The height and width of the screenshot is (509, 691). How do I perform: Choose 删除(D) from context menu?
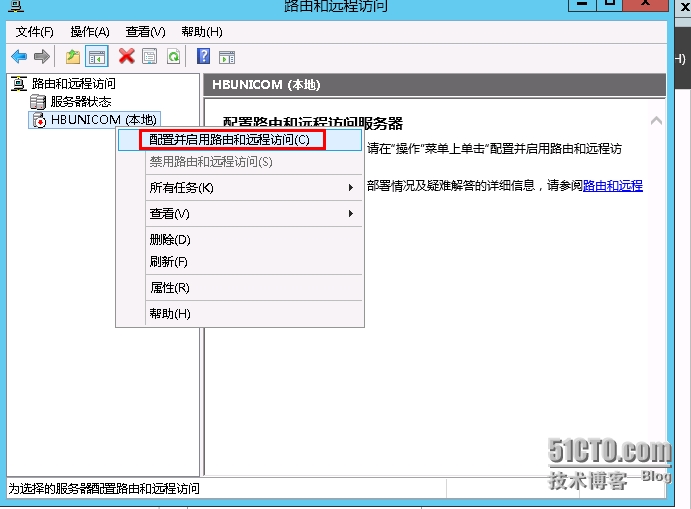(240, 239)
